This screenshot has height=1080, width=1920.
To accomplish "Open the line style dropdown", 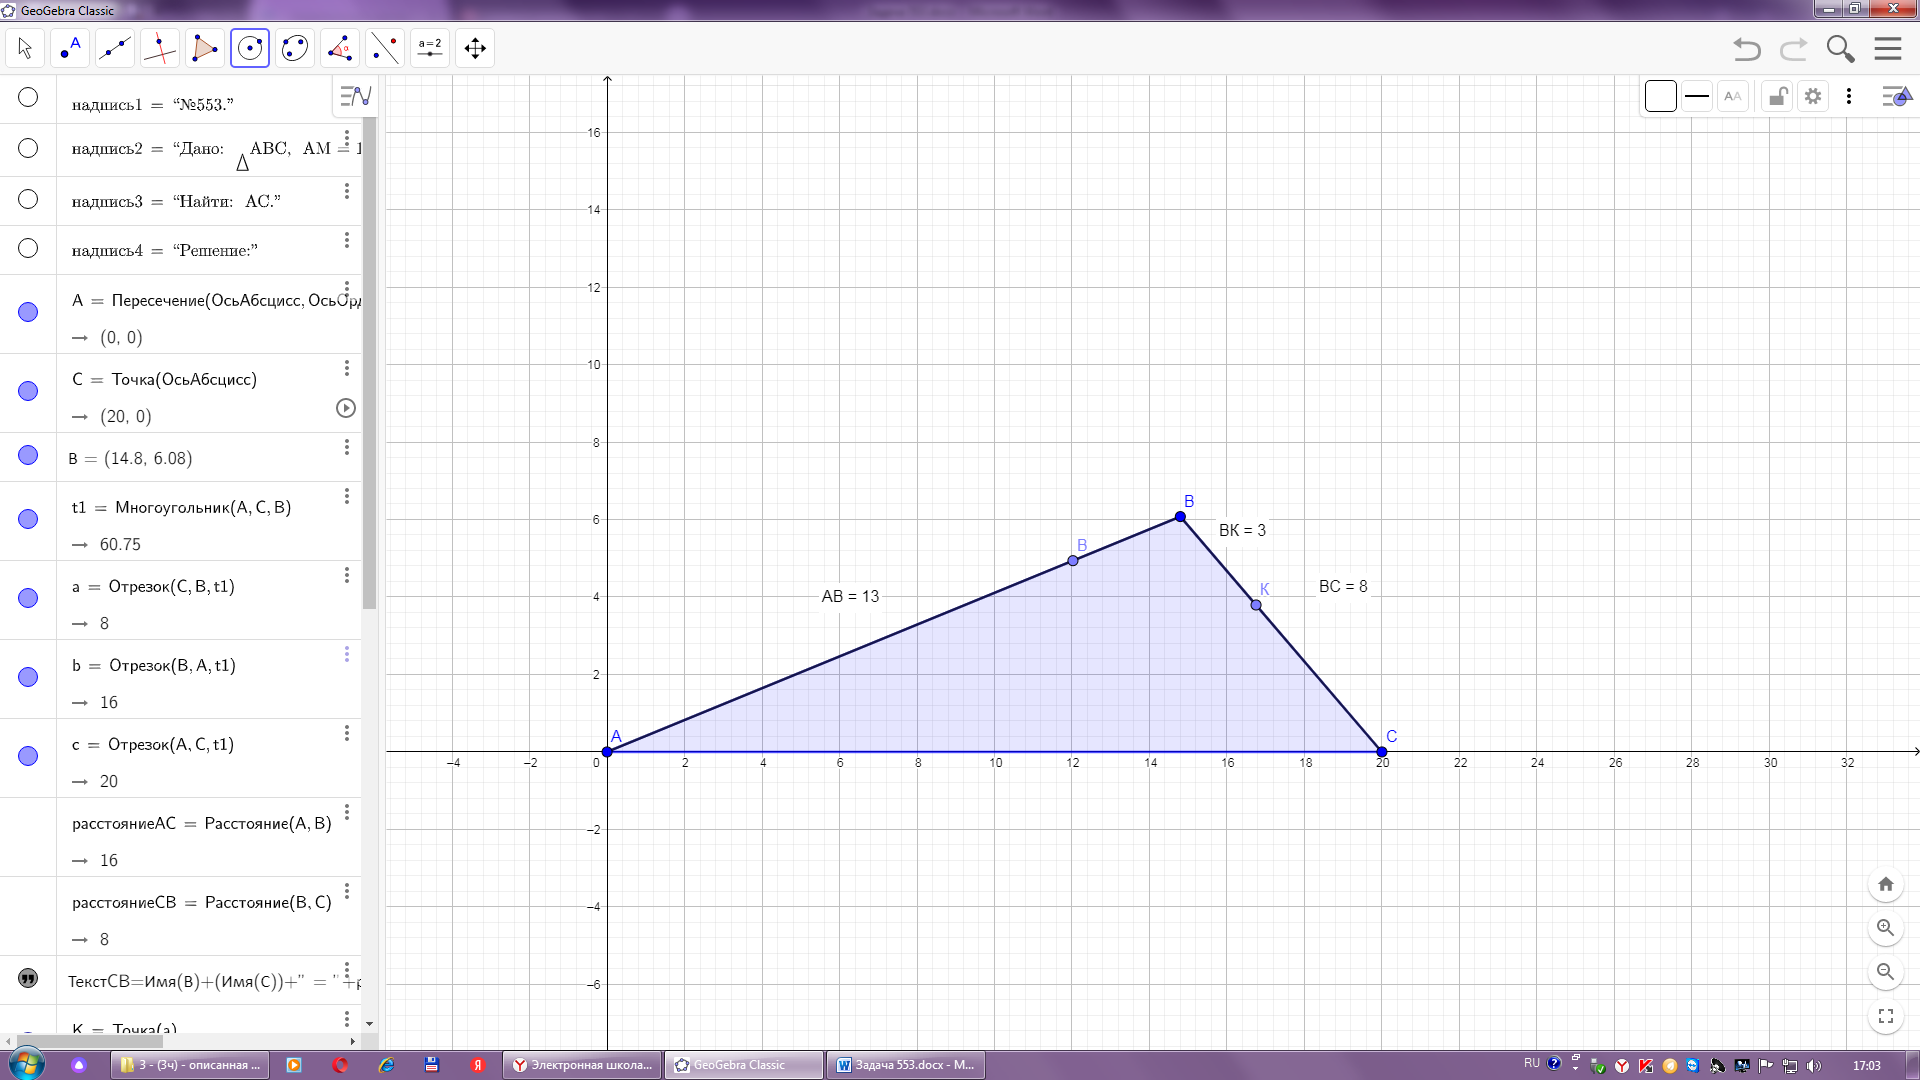I will point(1697,96).
